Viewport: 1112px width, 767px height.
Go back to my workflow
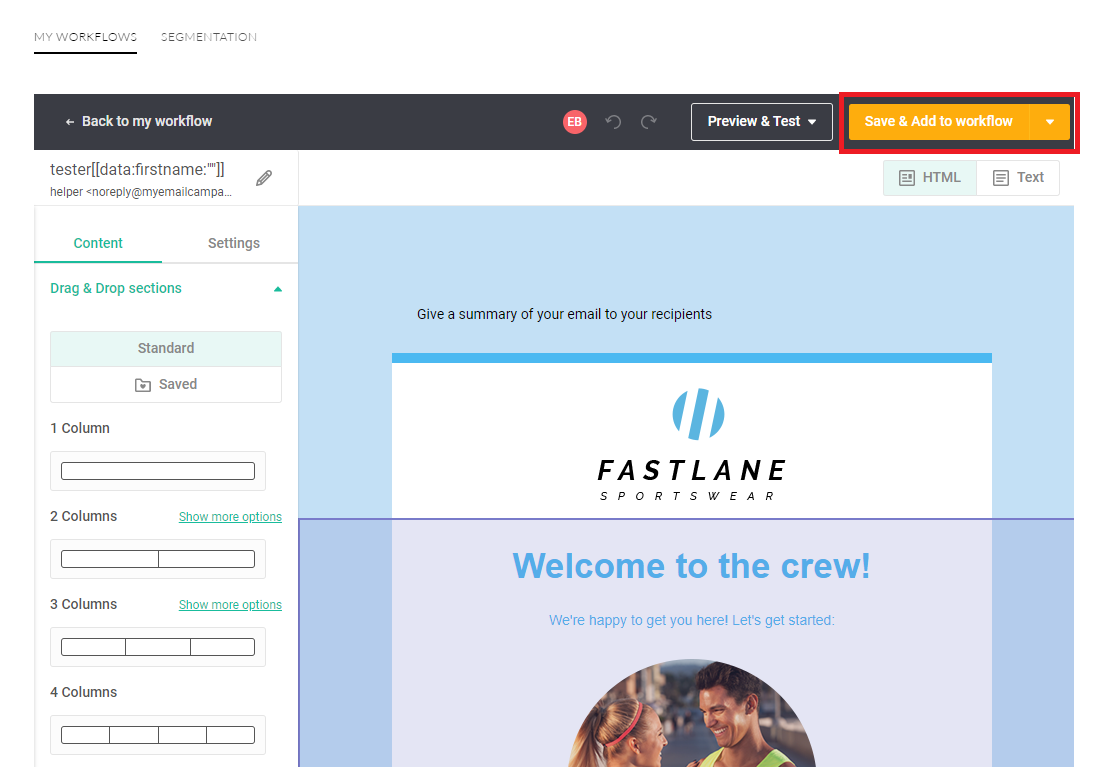(x=139, y=121)
